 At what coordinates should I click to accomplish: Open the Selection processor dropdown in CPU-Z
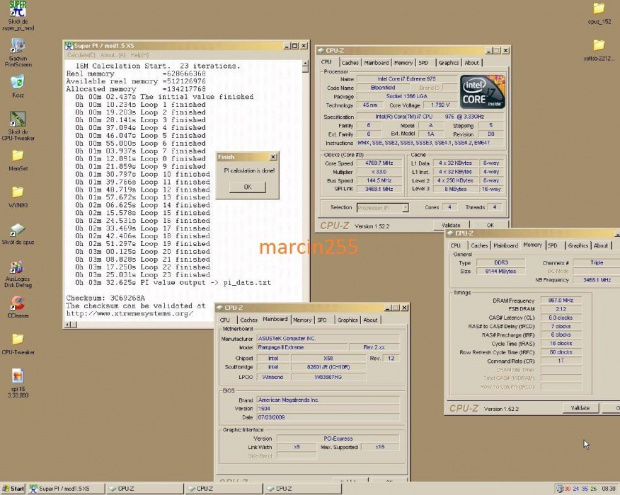point(383,208)
